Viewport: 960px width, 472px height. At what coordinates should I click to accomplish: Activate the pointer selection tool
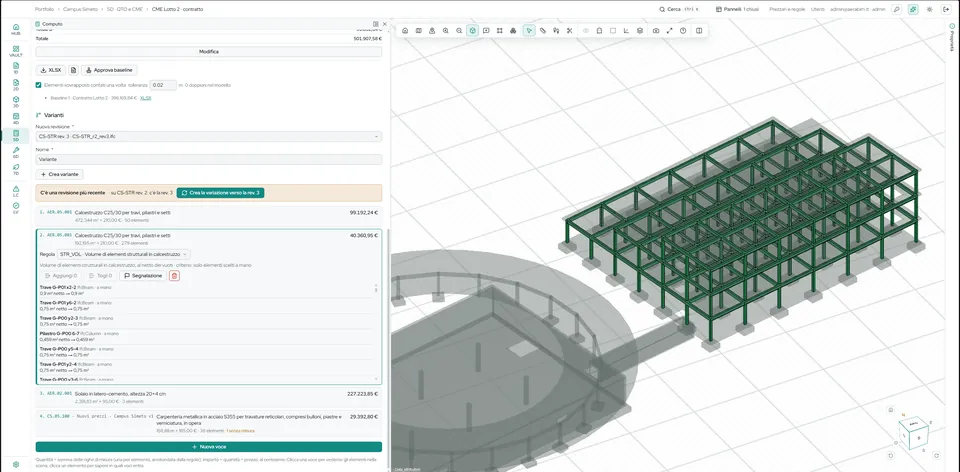[x=529, y=31]
